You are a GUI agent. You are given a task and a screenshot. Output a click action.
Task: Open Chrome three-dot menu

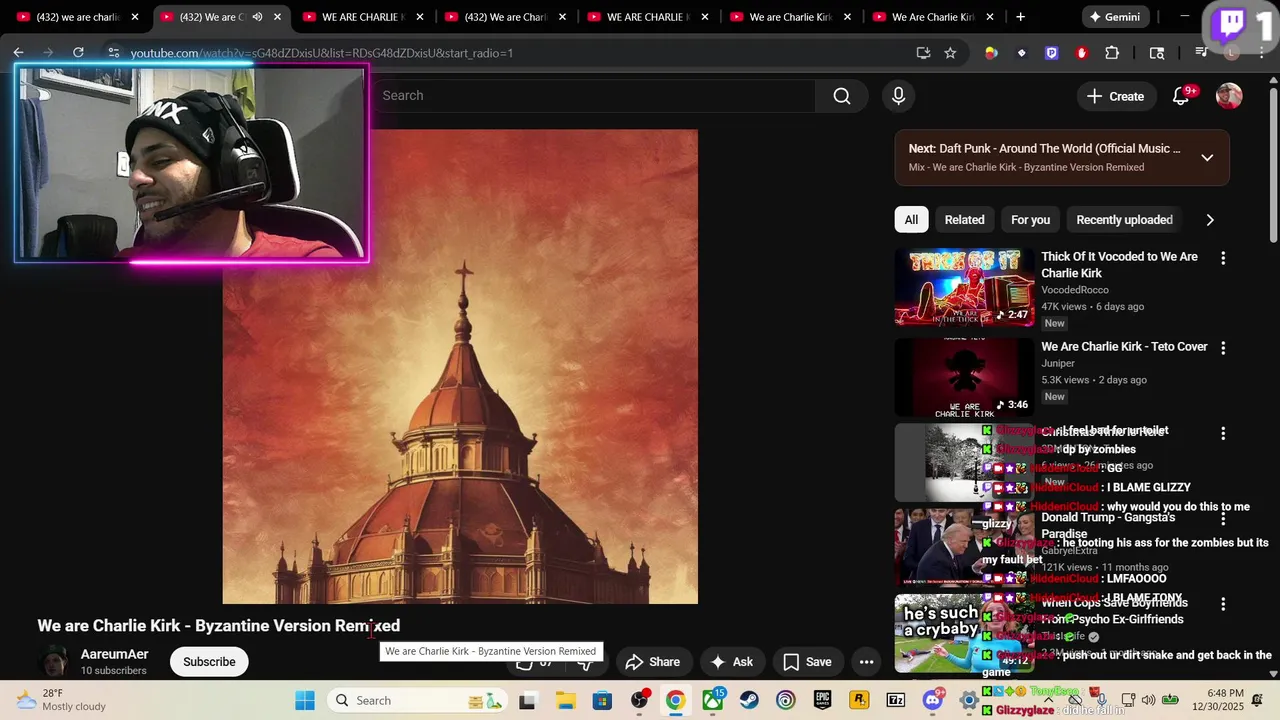pos(1260,53)
